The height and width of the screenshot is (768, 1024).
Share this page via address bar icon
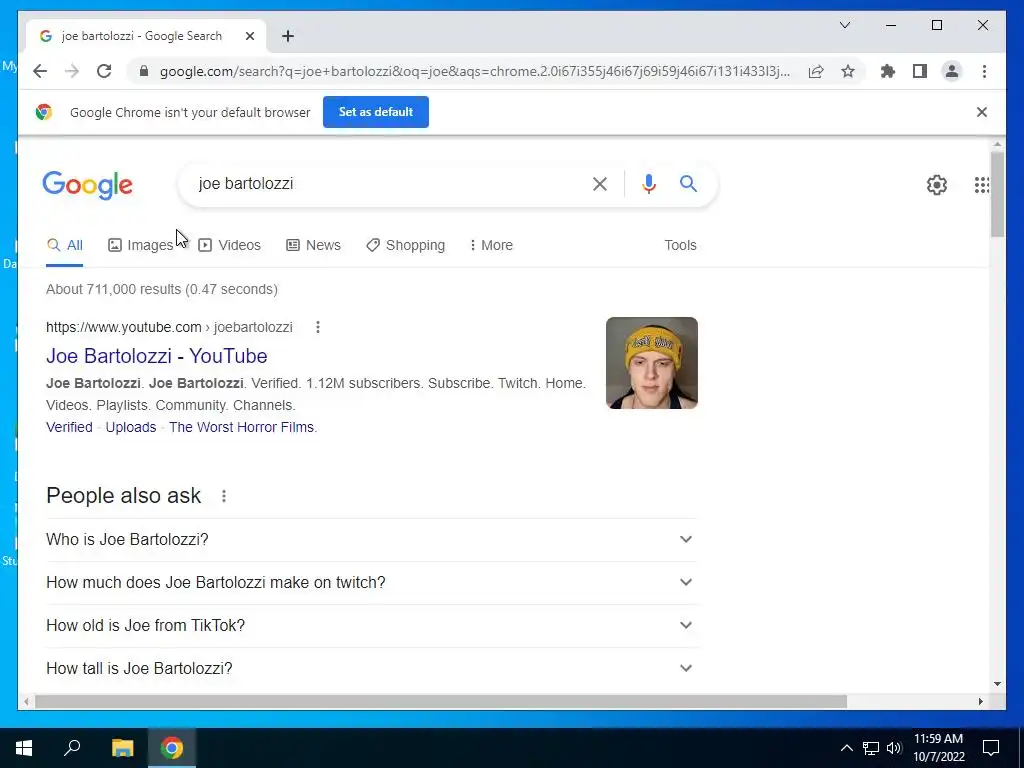pos(816,71)
